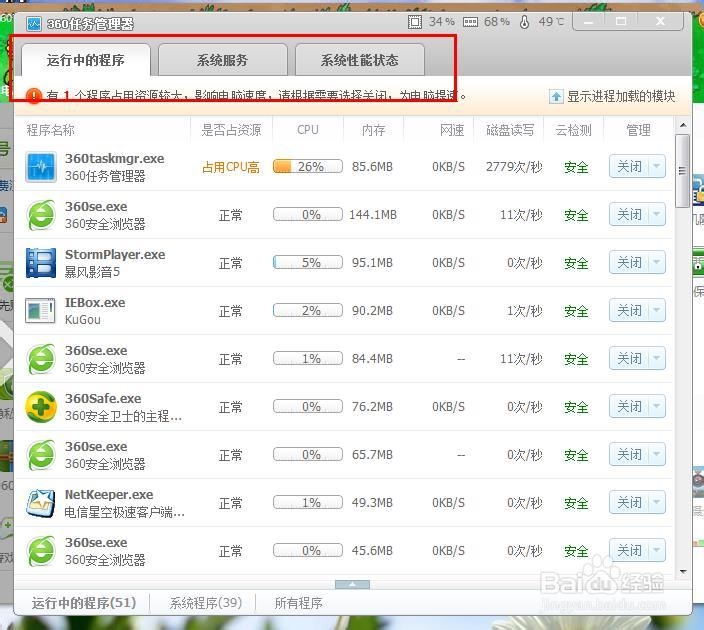Close NetKeeper.exe with its 关闭 button
Viewport: 704px width, 630px height.
tap(629, 502)
